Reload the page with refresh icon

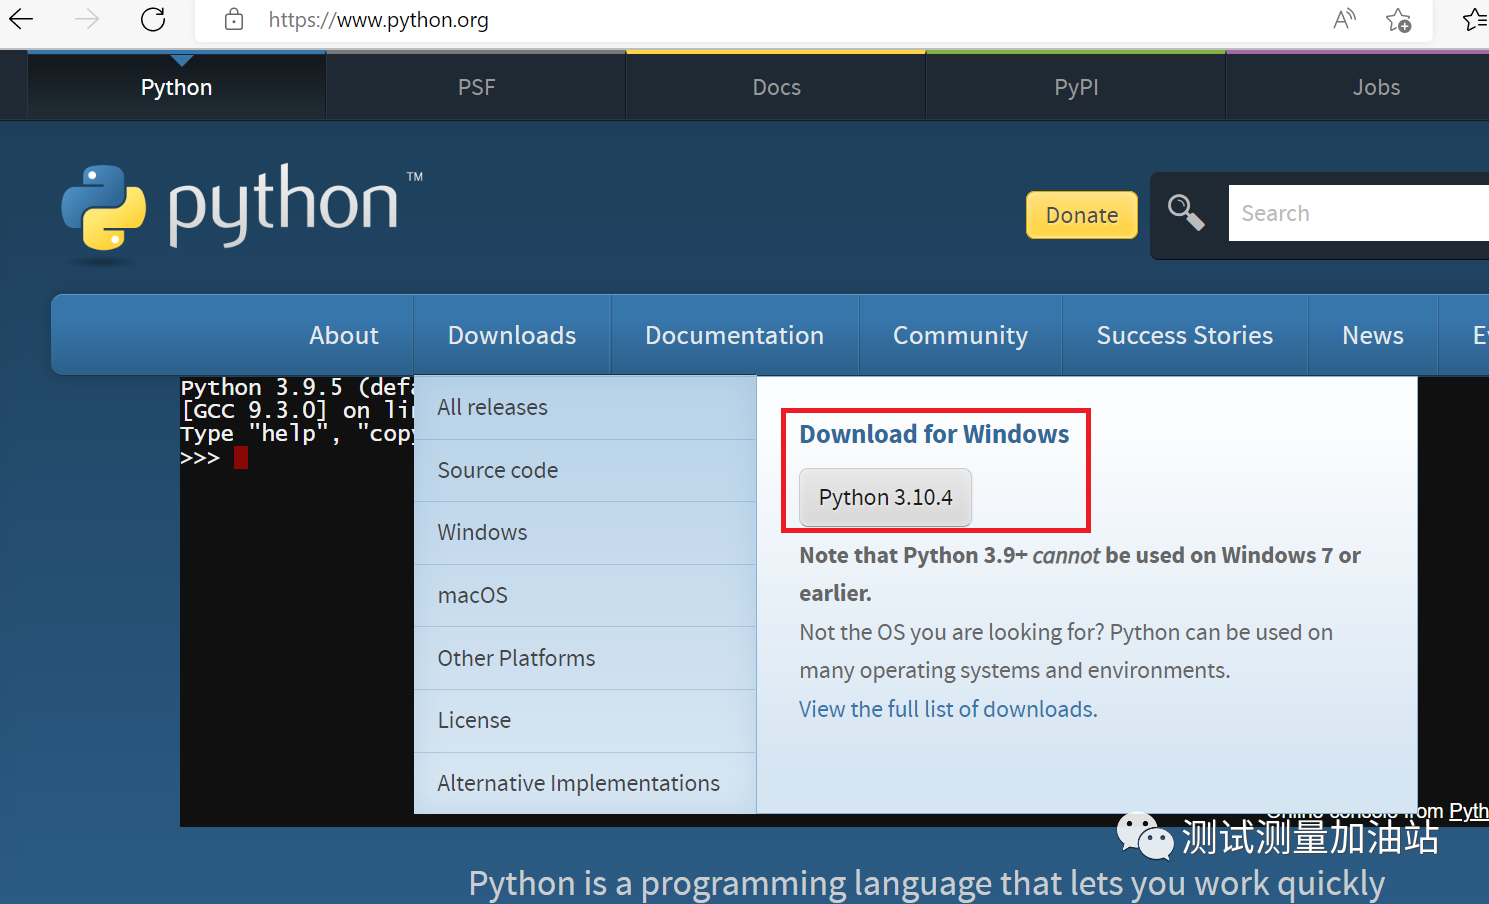153,19
